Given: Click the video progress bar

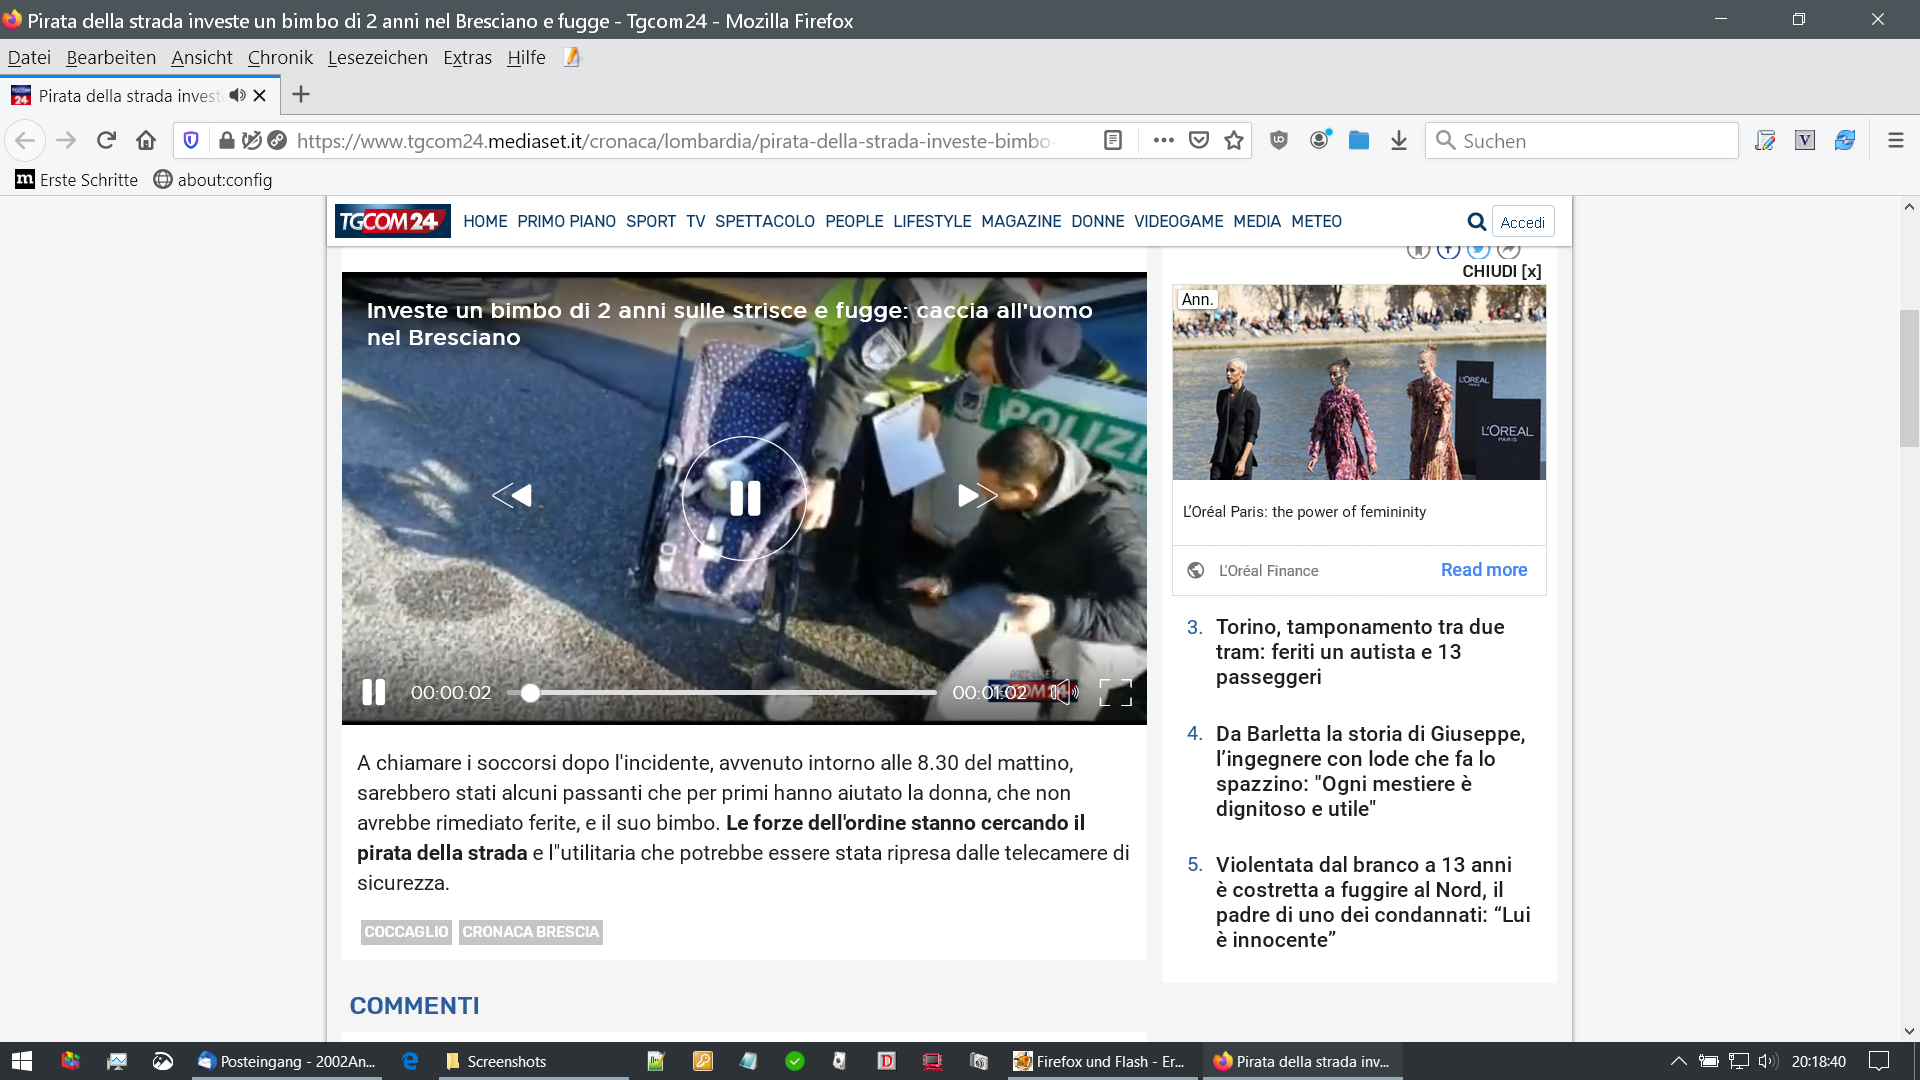Looking at the screenshot, I should click(x=720, y=692).
